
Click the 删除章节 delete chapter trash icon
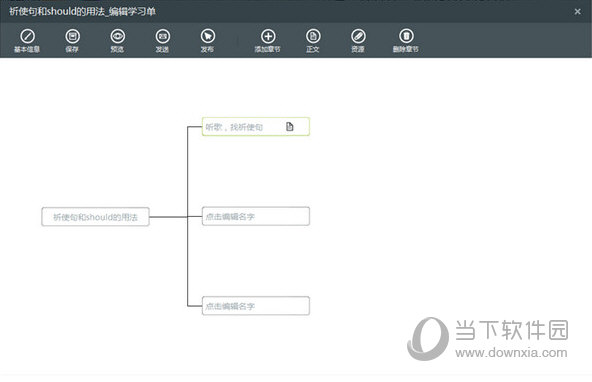coord(406,36)
